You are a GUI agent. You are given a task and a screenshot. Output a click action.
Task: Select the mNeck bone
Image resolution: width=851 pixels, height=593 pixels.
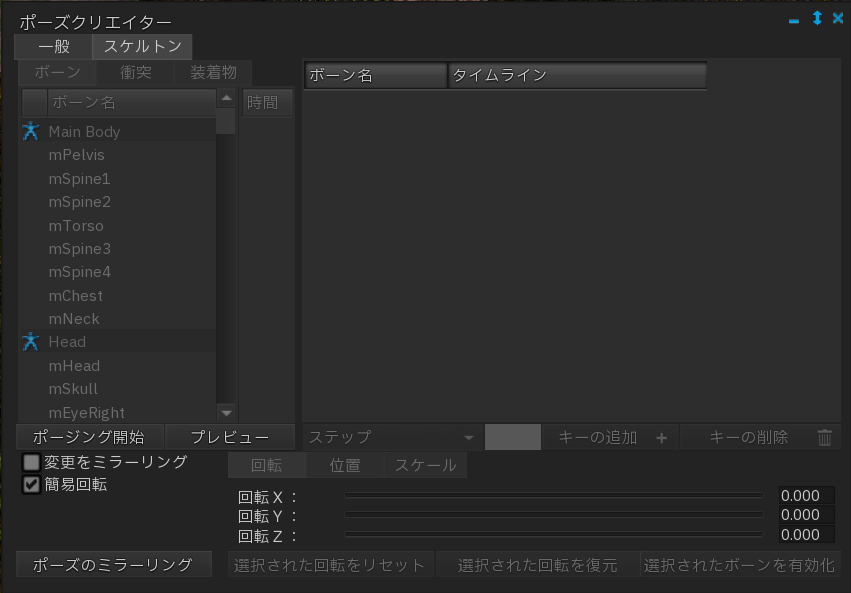[x=118, y=319]
